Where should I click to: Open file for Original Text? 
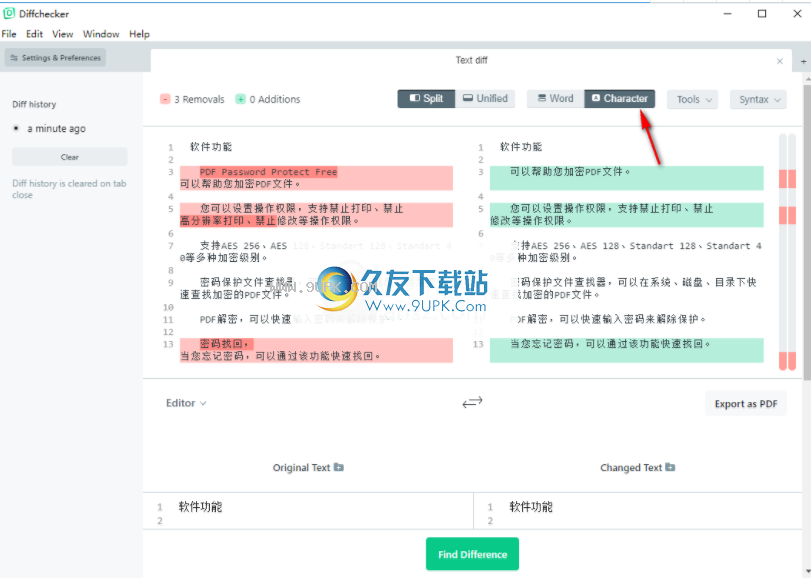[339, 467]
